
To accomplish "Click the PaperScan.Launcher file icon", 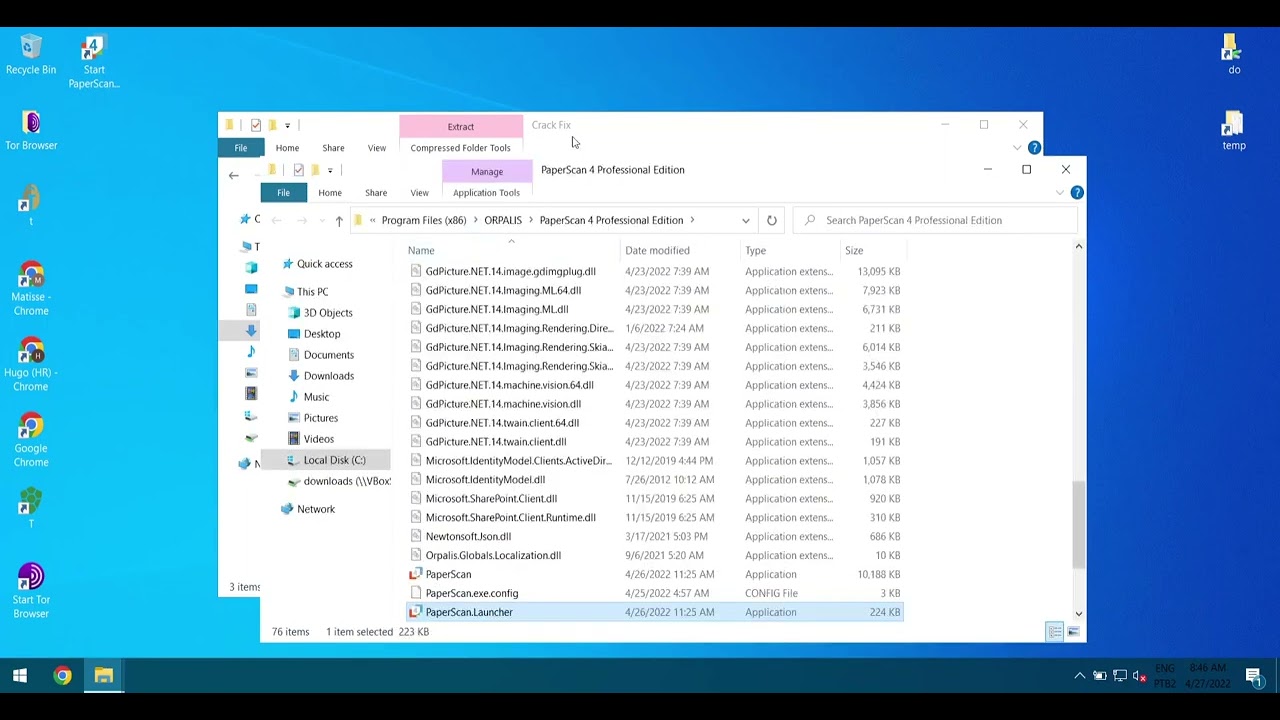I will [x=415, y=612].
